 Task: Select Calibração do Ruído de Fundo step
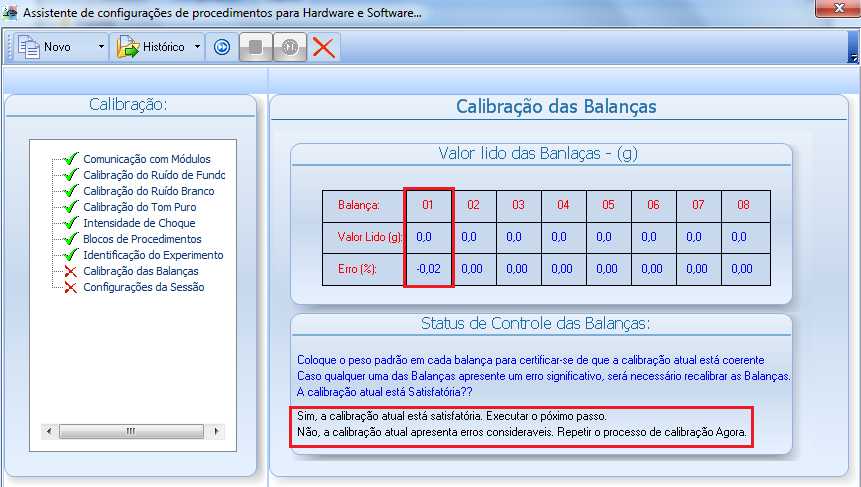tap(154, 175)
